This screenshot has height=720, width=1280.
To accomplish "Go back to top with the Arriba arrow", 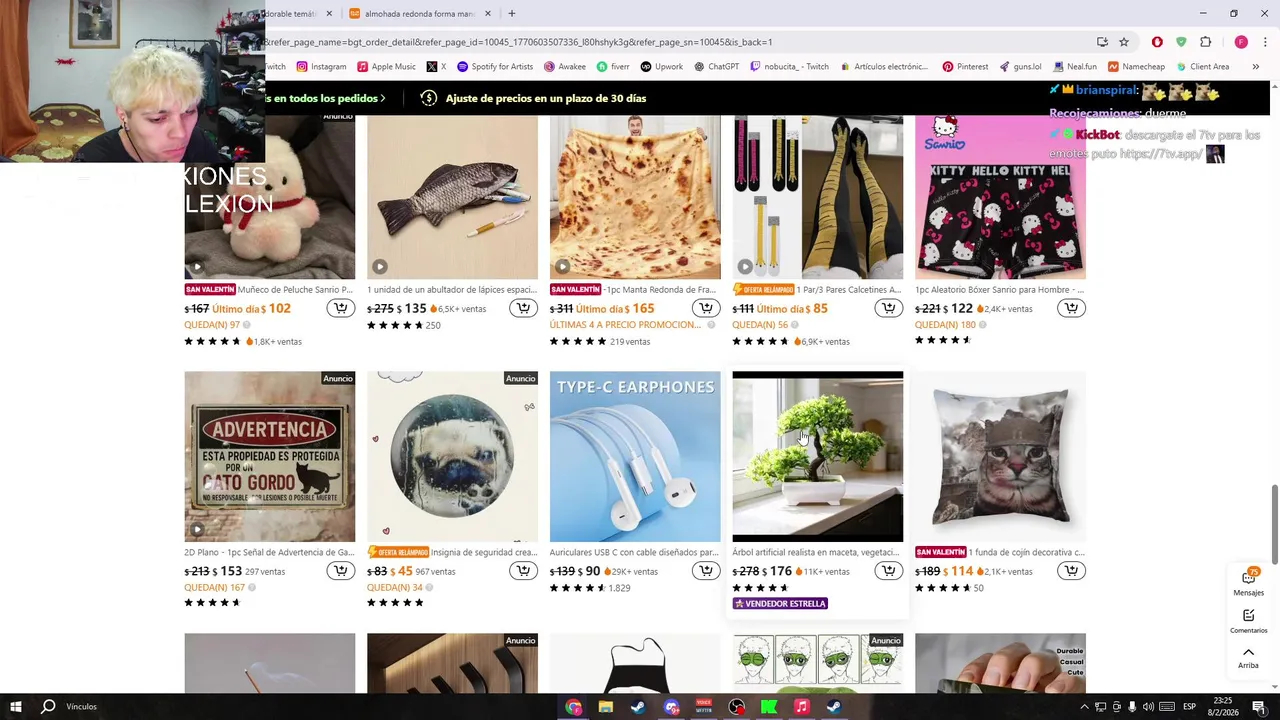I will tap(1248, 657).
